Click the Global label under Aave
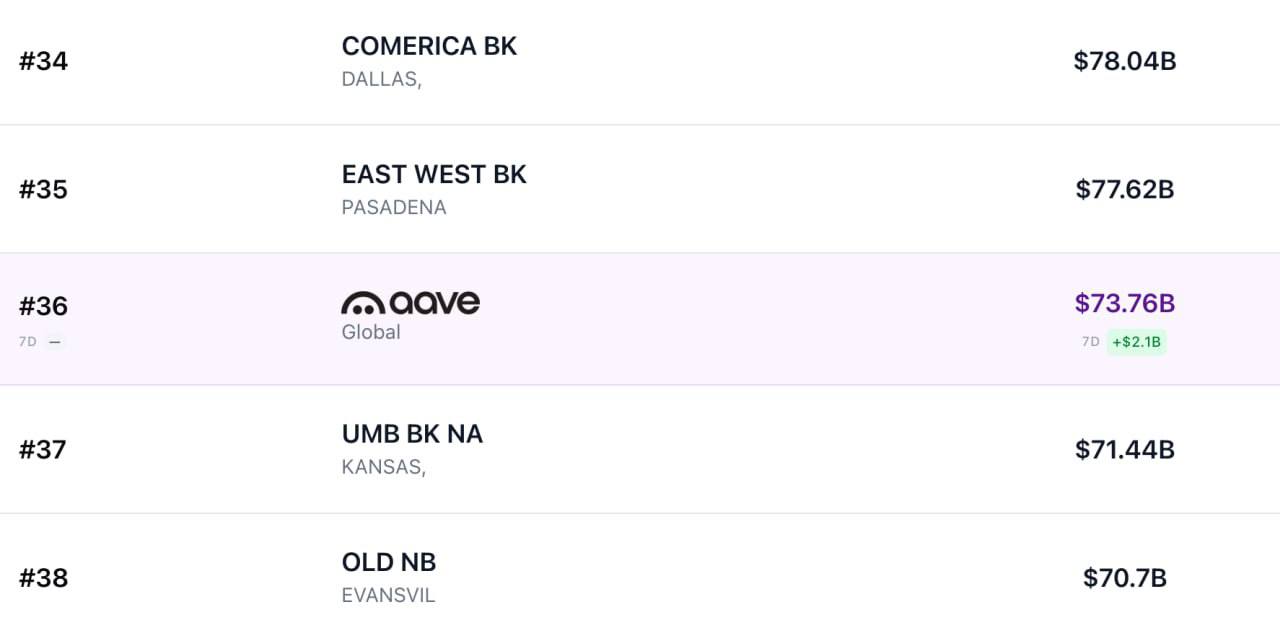 point(371,332)
